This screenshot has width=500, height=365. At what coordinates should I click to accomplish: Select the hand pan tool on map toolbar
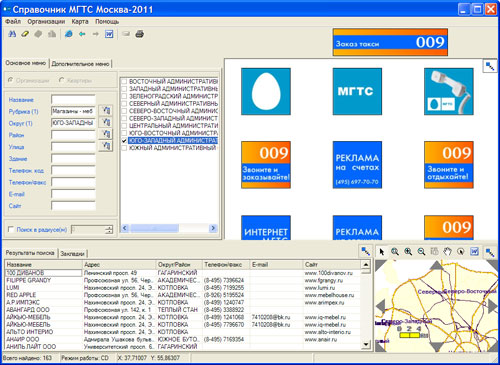pos(447,252)
